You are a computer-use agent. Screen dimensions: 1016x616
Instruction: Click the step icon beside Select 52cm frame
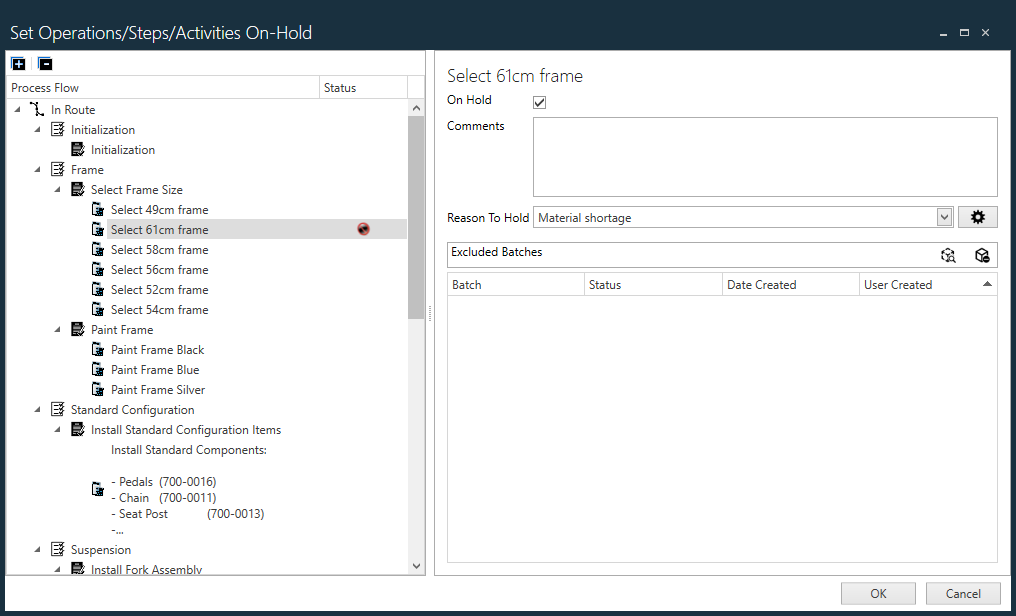97,289
